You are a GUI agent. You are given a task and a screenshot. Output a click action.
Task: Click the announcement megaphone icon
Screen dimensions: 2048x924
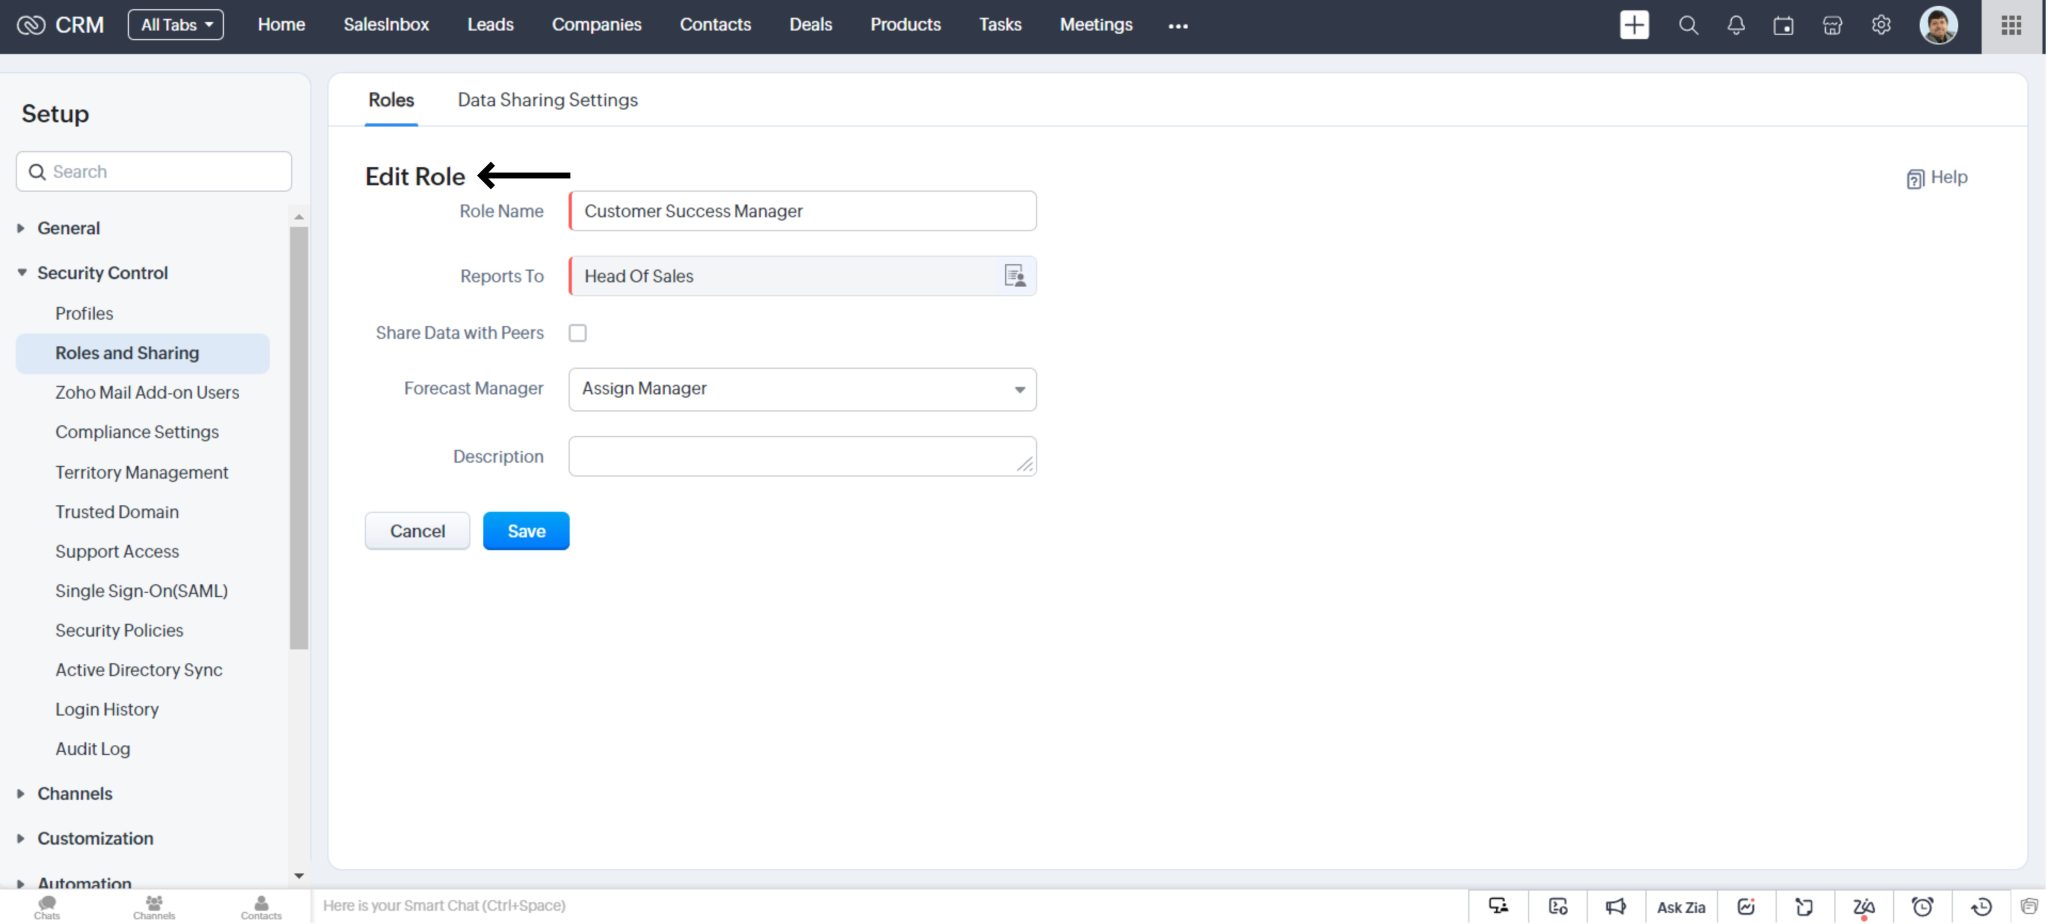pyautogui.click(x=1614, y=906)
